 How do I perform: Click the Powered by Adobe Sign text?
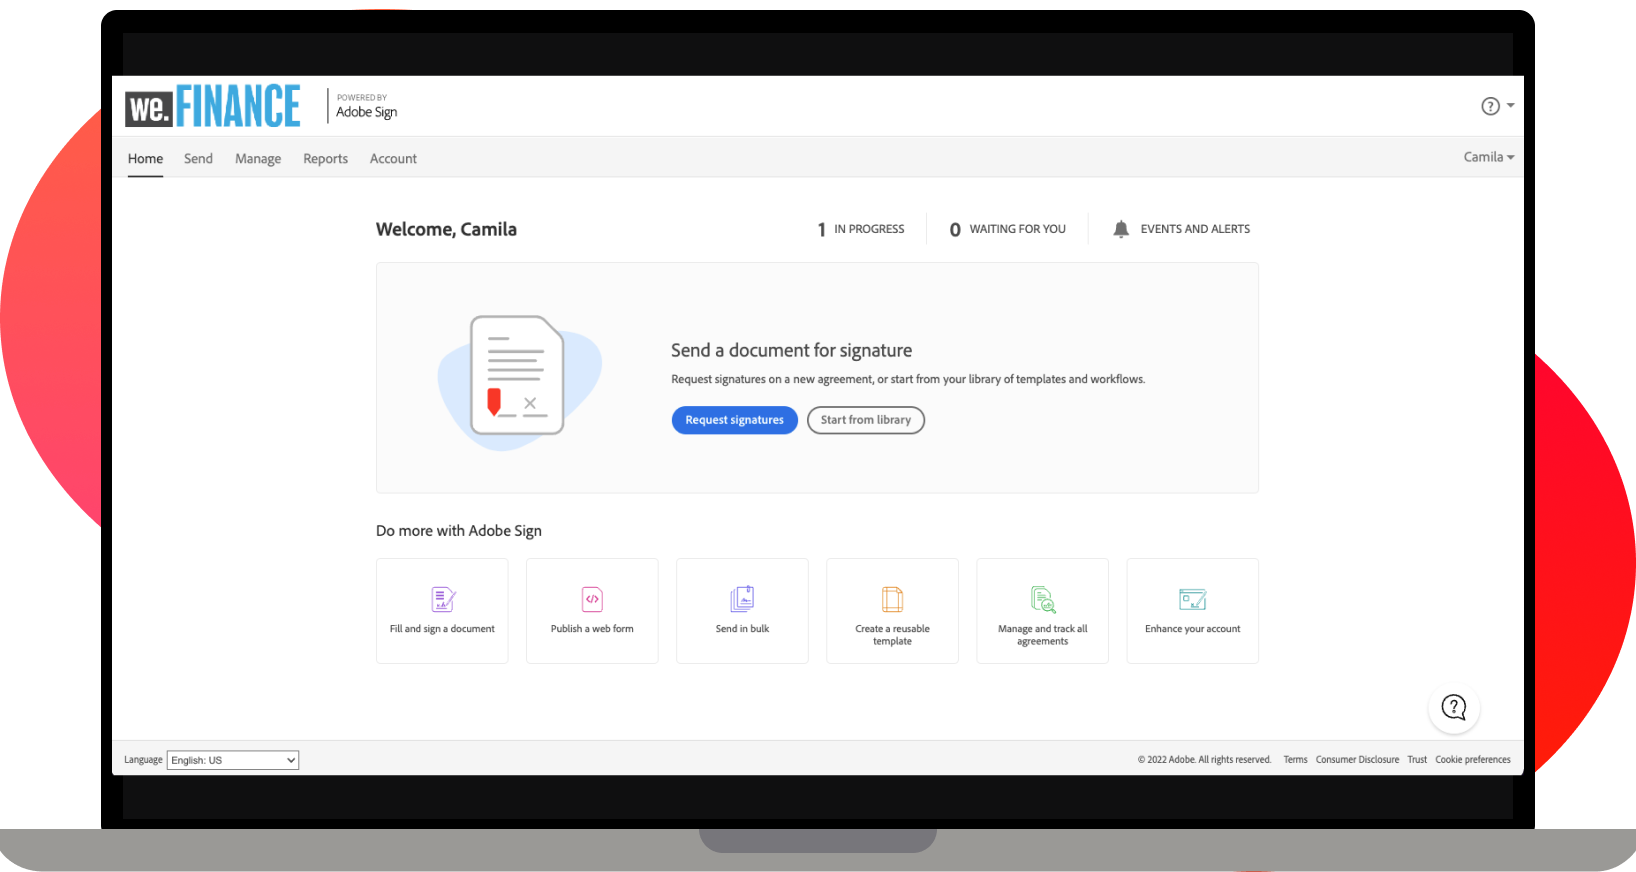(366, 106)
